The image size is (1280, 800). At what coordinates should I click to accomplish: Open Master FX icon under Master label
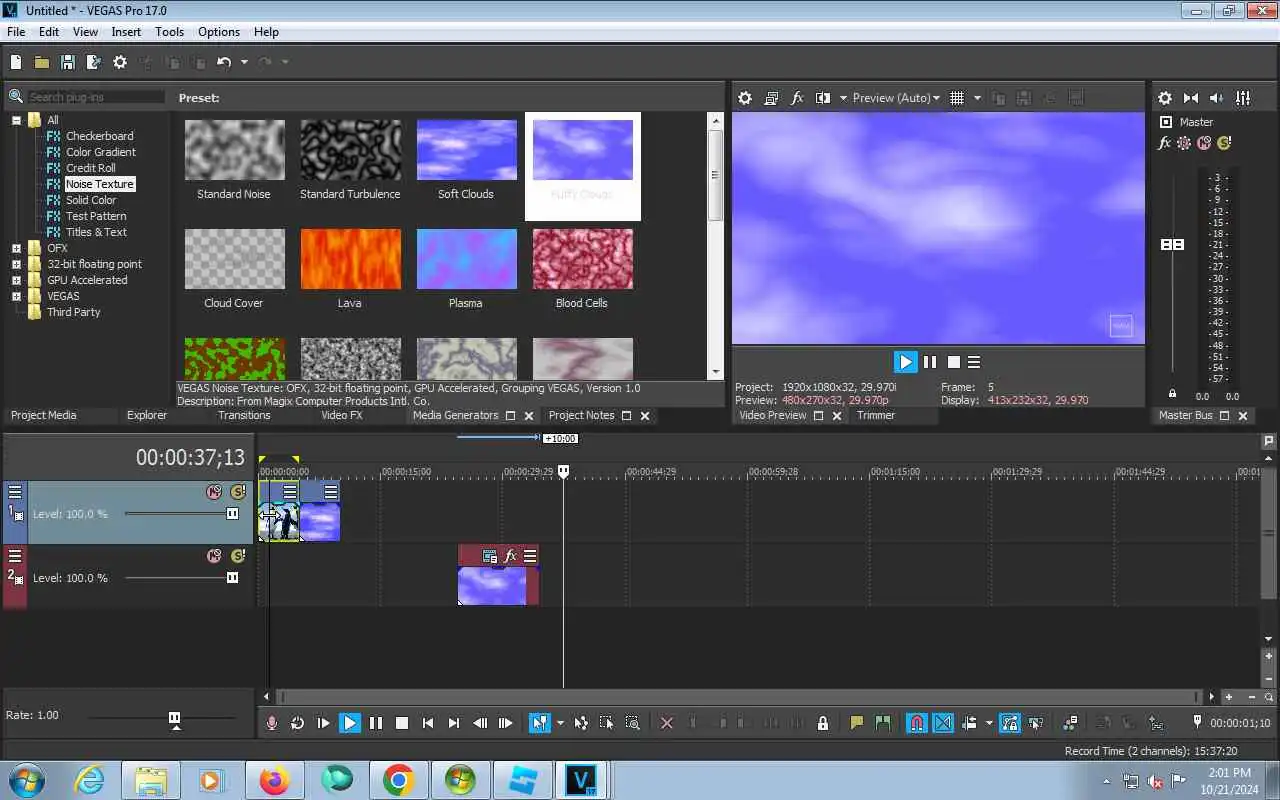1165,143
